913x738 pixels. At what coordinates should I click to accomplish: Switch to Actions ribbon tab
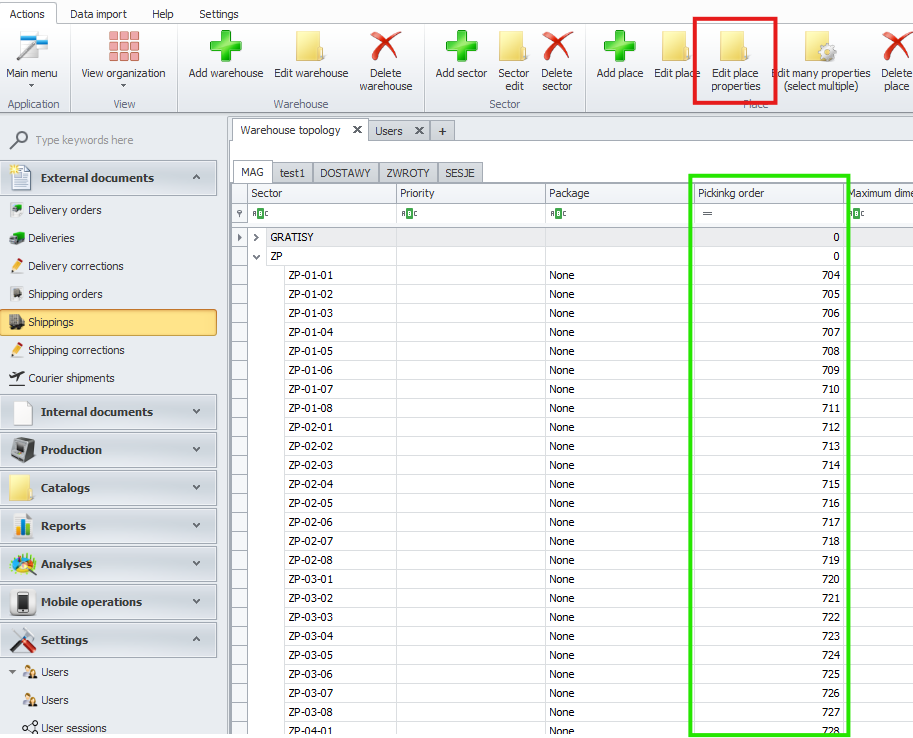click(27, 13)
